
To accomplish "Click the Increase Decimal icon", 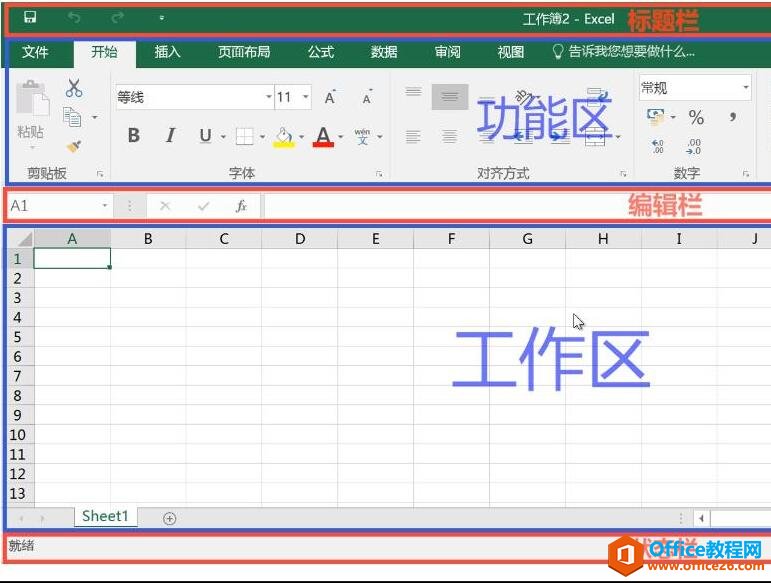I will point(657,147).
